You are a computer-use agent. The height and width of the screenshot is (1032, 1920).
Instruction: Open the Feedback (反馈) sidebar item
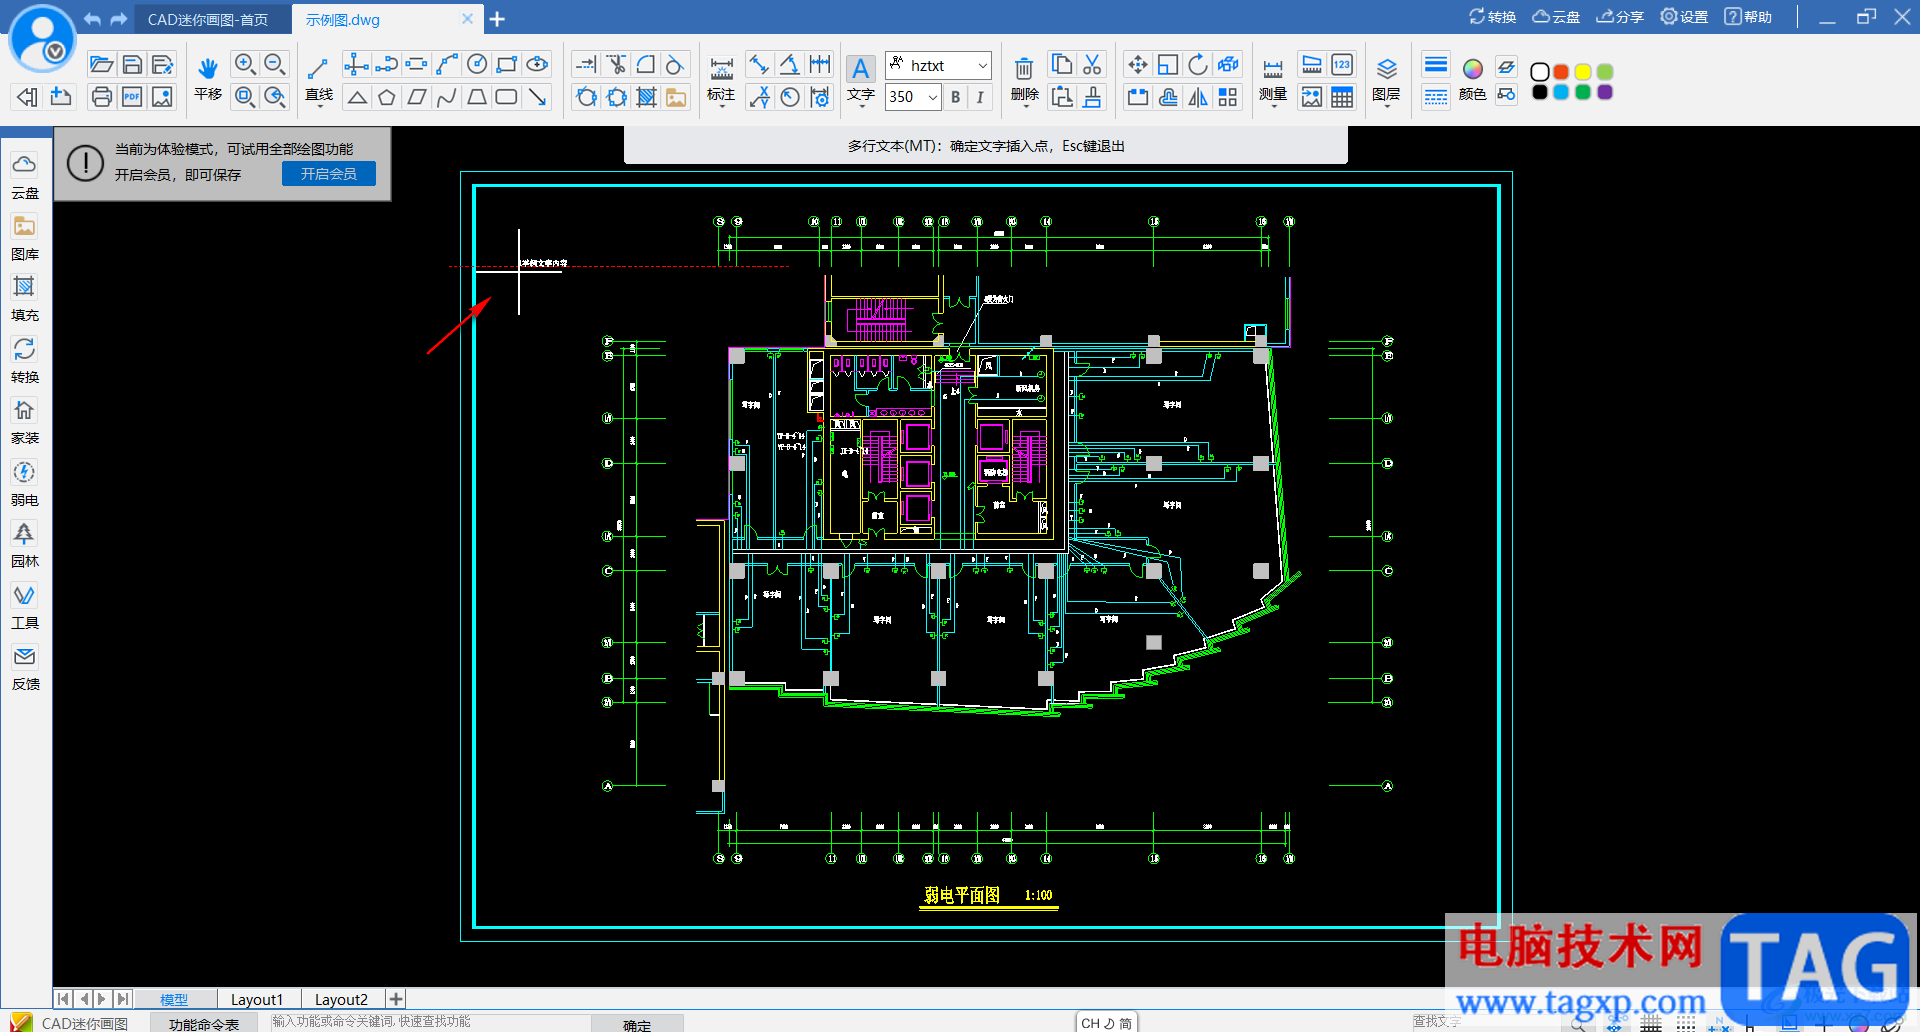(25, 668)
